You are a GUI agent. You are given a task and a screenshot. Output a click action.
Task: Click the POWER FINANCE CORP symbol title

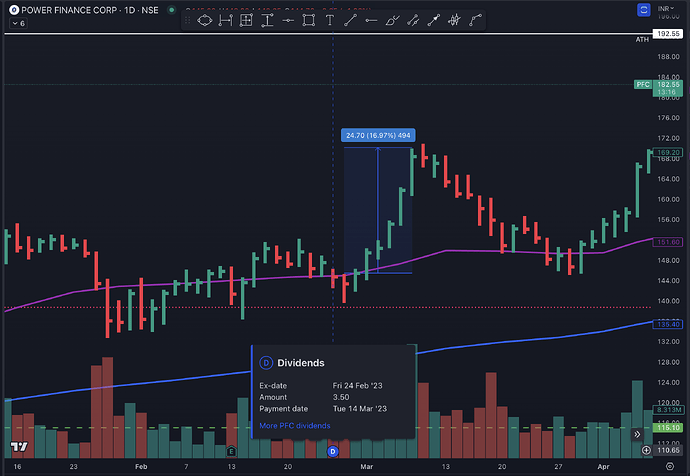[x=90, y=10]
